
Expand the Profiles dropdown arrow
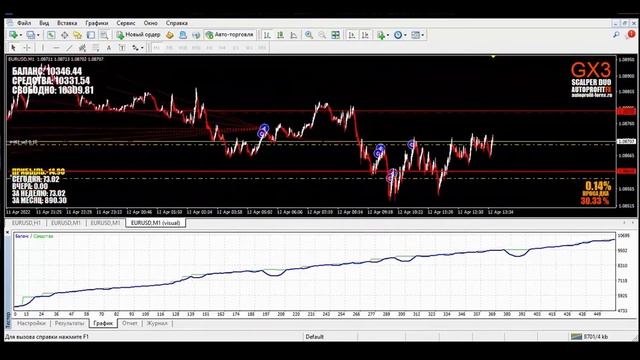point(38,35)
